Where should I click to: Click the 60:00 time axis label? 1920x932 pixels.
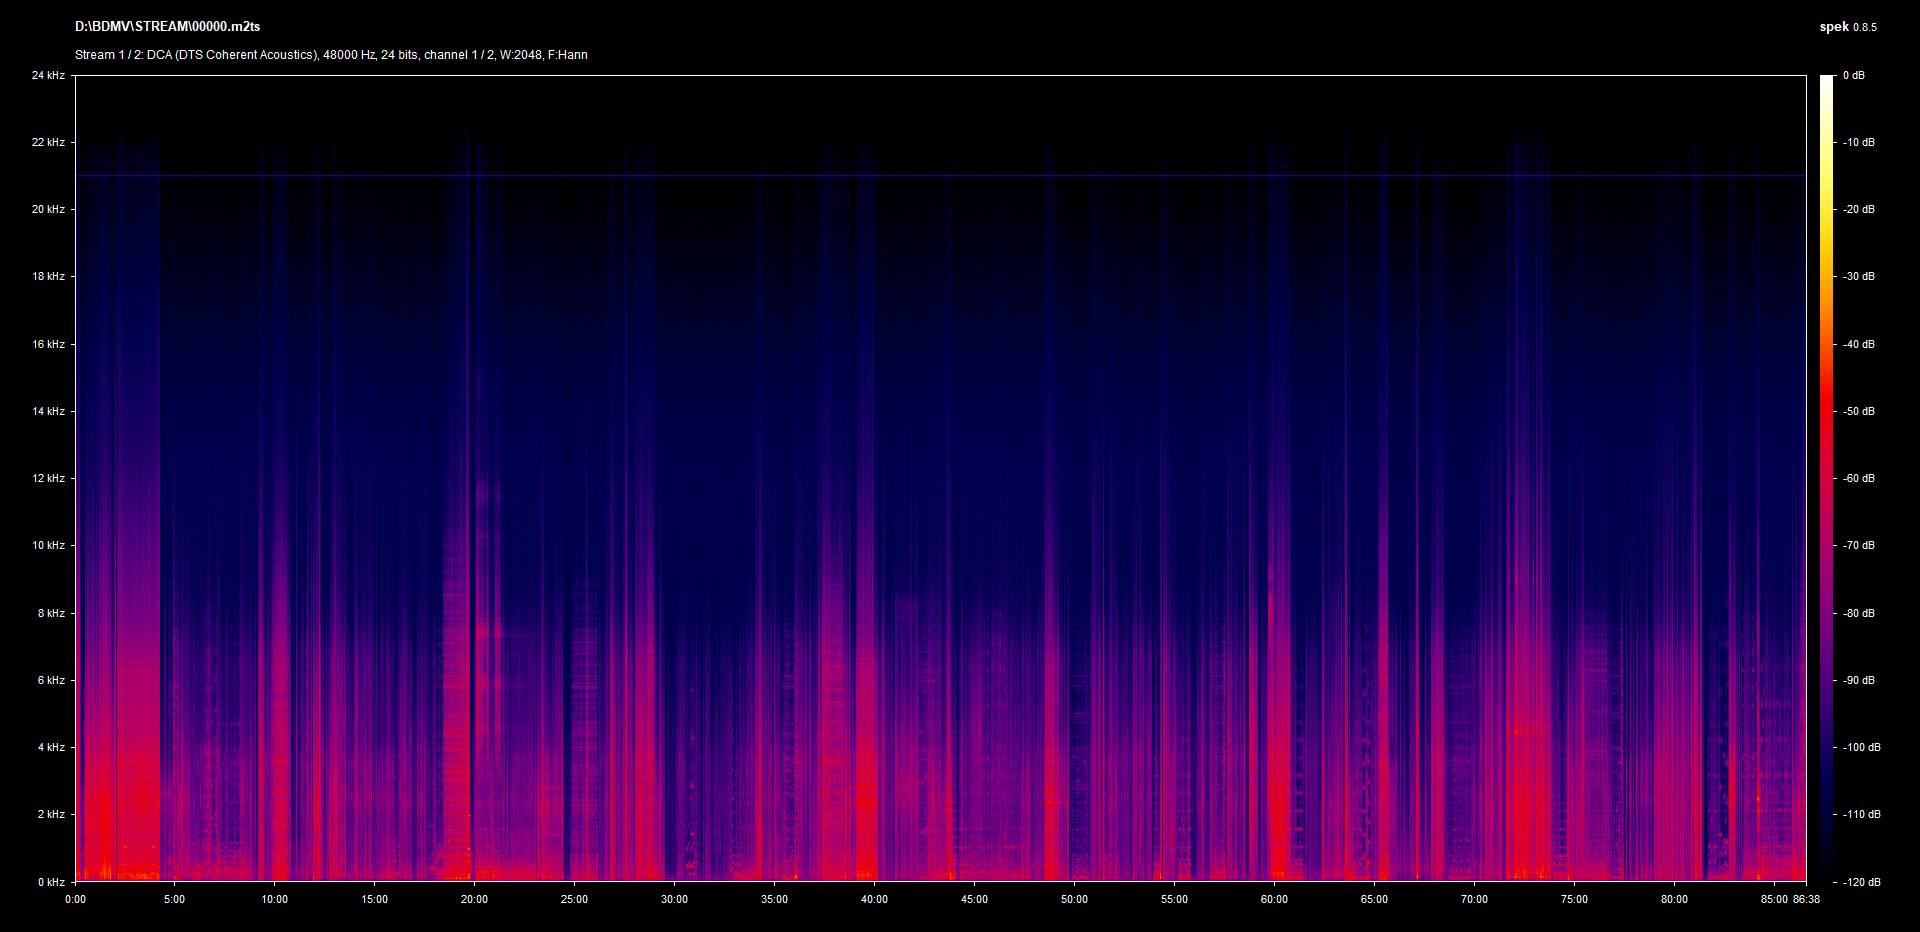click(x=1274, y=899)
